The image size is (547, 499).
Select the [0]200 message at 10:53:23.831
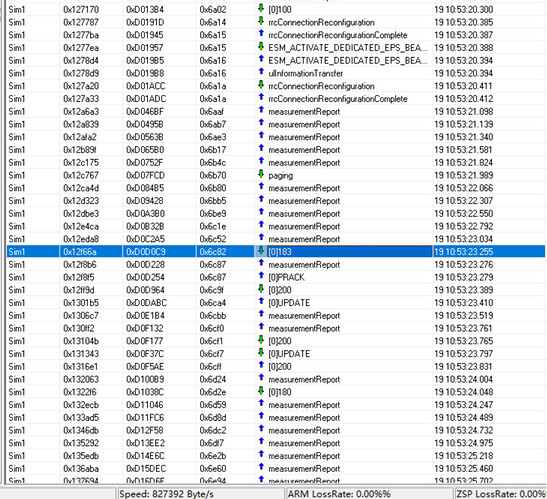click(280, 367)
